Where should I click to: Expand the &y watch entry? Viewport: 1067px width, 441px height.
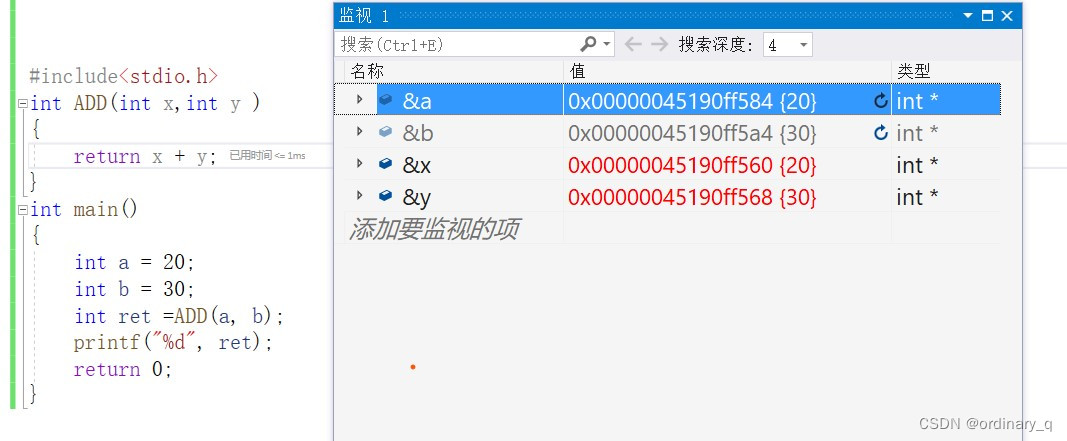coord(359,195)
